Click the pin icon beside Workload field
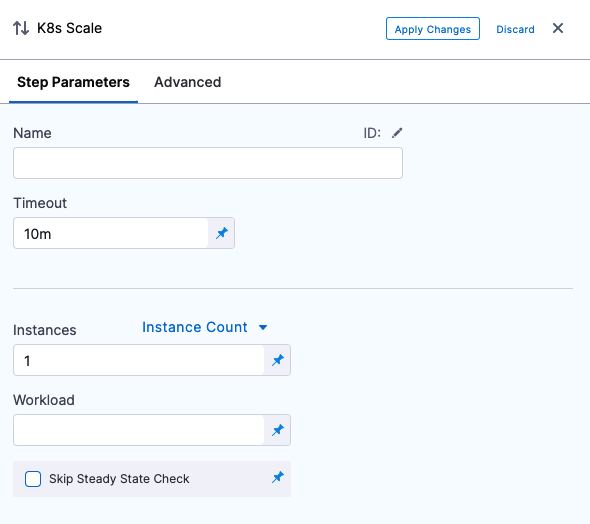Image resolution: width=590 pixels, height=524 pixels. click(278, 430)
